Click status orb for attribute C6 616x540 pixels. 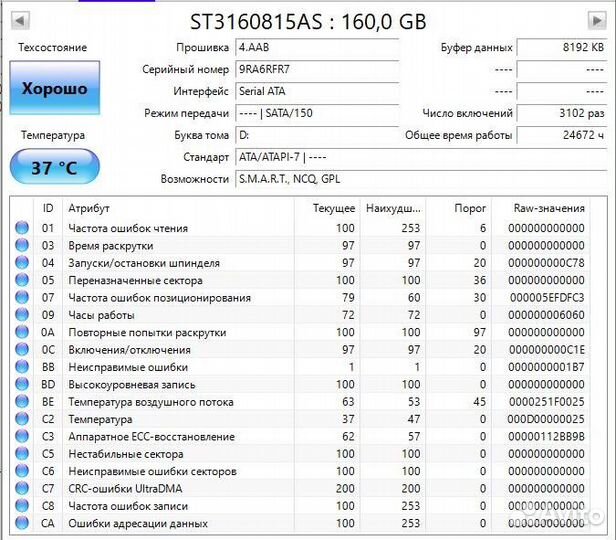coord(22,471)
